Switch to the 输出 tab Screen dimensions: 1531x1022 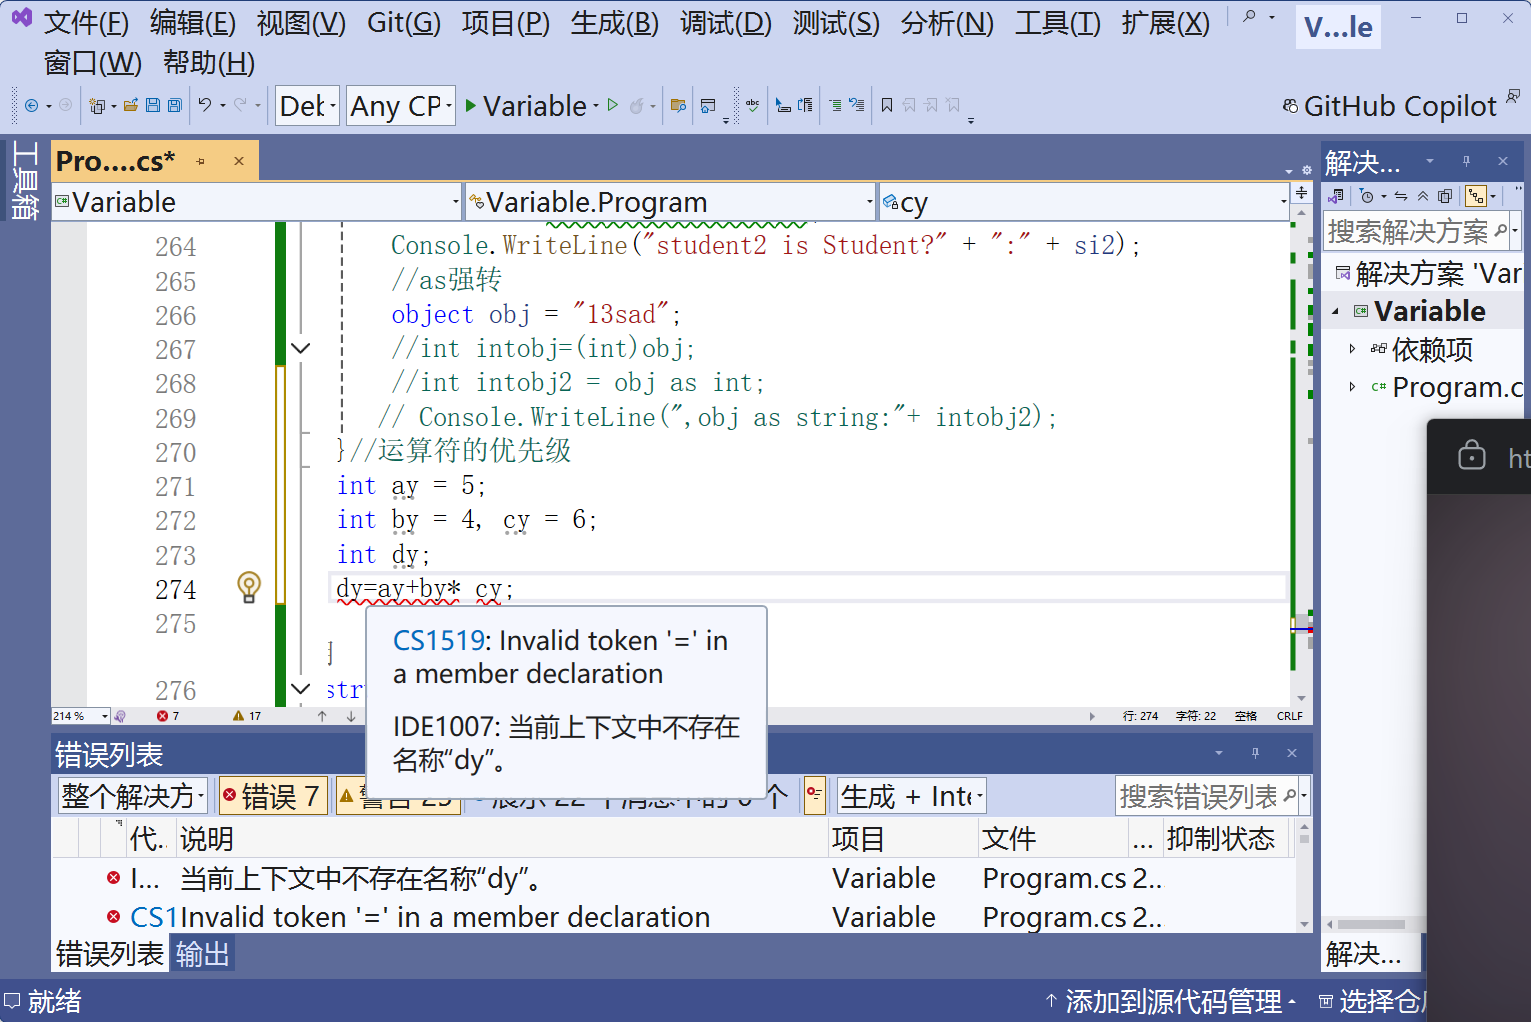pyautogui.click(x=202, y=955)
